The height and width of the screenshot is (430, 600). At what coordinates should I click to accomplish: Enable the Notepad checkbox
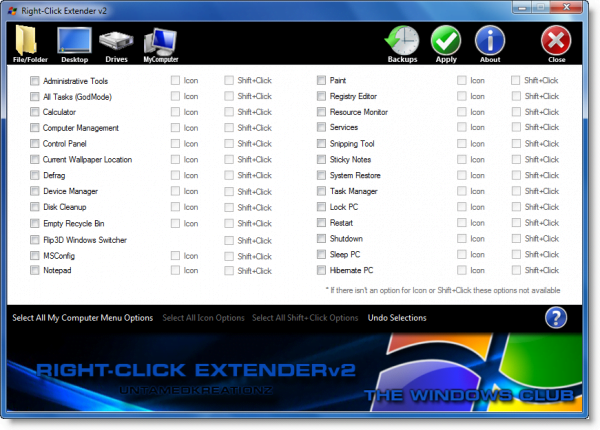(x=35, y=270)
